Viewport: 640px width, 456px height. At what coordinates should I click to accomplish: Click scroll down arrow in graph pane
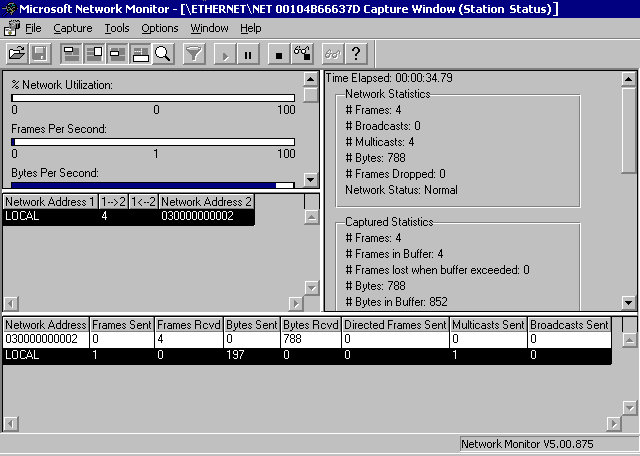(x=310, y=180)
